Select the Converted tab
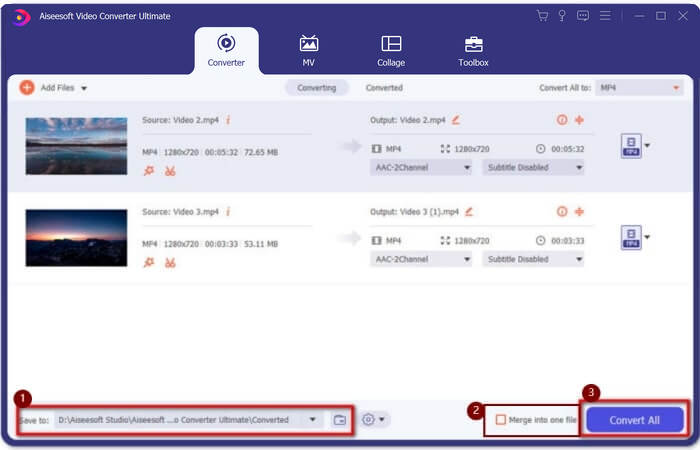Viewport: 700px width, 450px height. (384, 88)
